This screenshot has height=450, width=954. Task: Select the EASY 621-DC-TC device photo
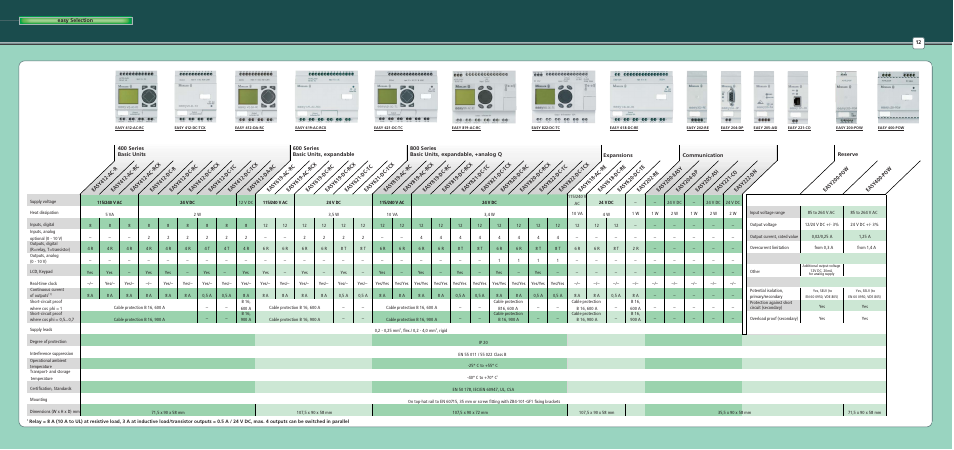tap(406, 97)
